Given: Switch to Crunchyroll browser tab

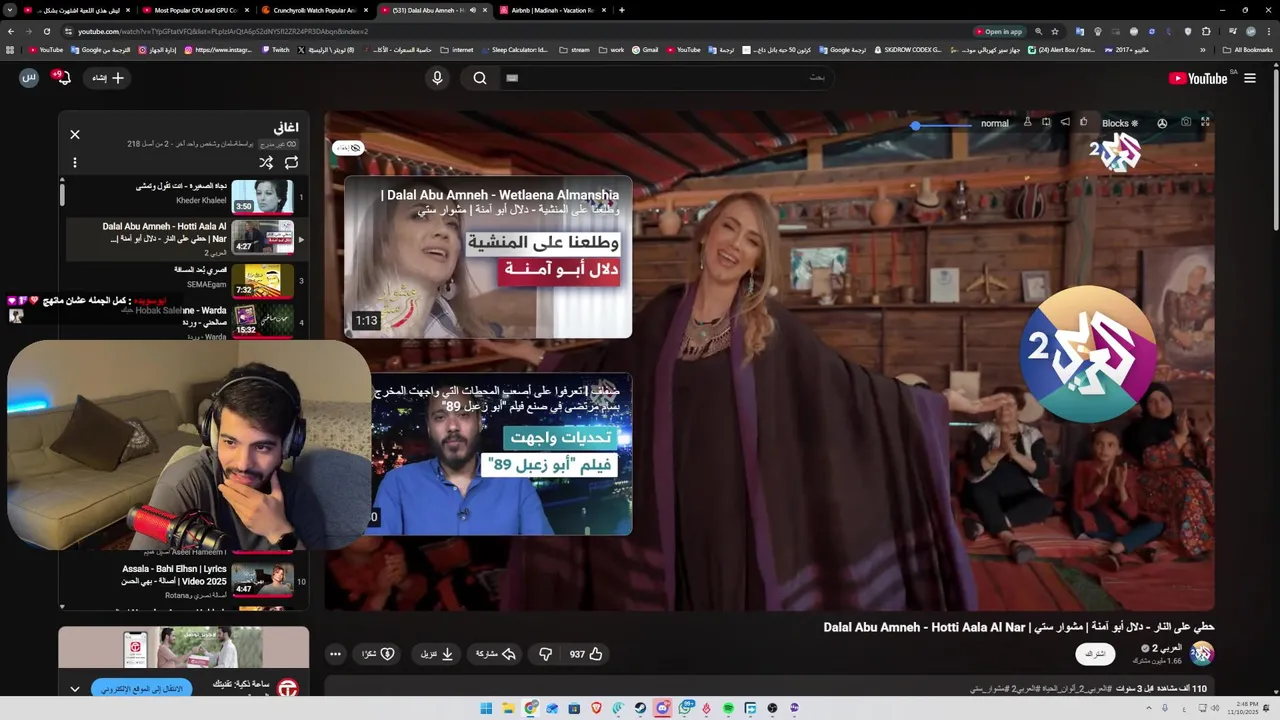Looking at the screenshot, I should point(314,10).
